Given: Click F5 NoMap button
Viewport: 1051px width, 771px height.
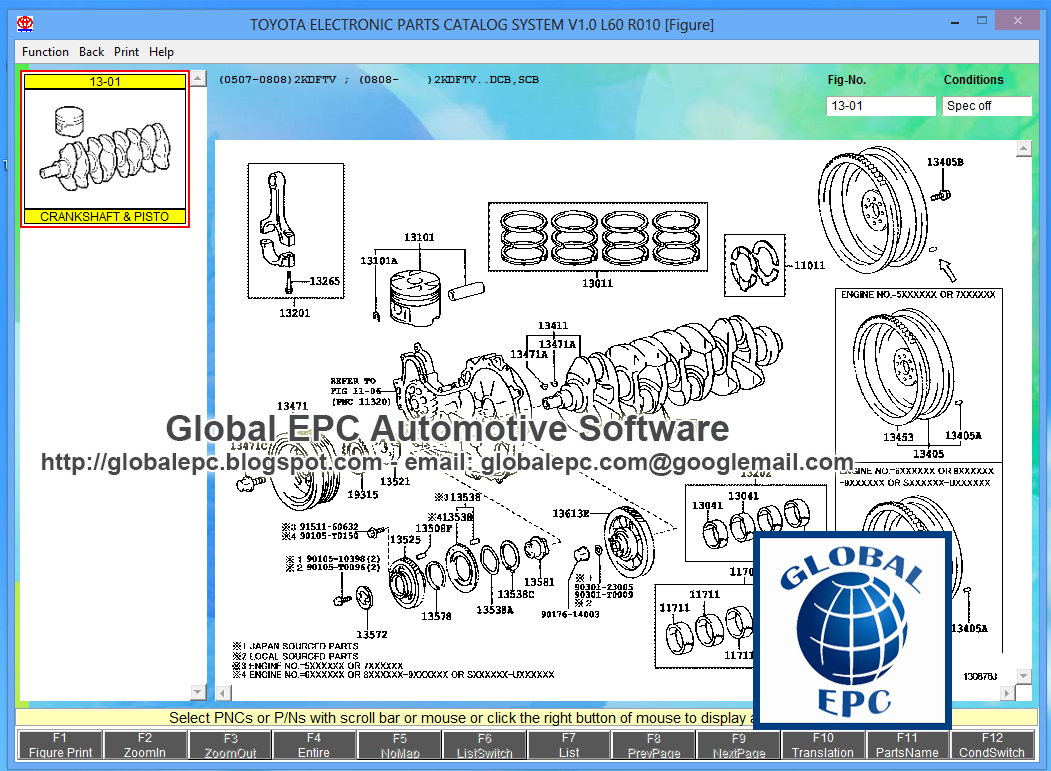Looking at the screenshot, I should (399, 745).
